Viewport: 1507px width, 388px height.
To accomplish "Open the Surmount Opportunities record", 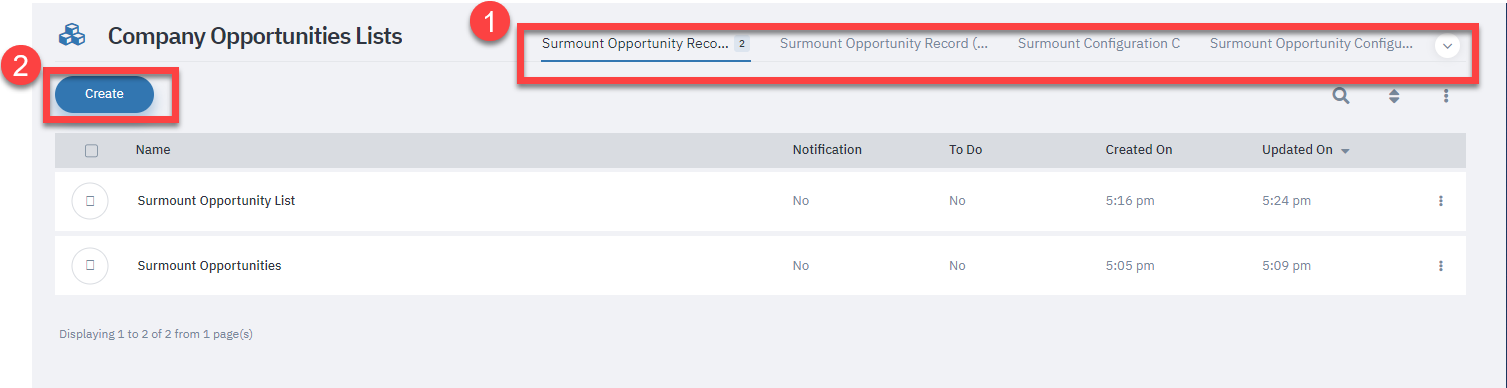I will 209,266.
